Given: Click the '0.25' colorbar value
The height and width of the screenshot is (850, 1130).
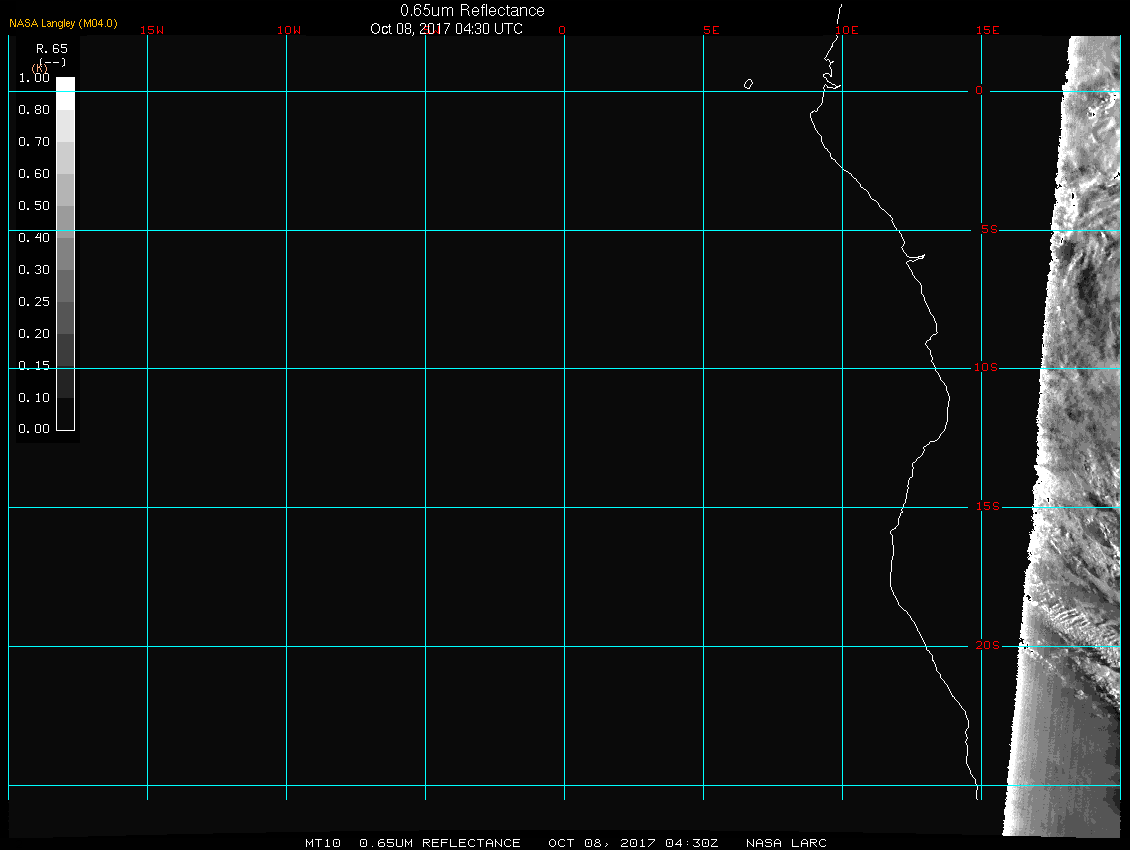Looking at the screenshot, I should point(34,301).
